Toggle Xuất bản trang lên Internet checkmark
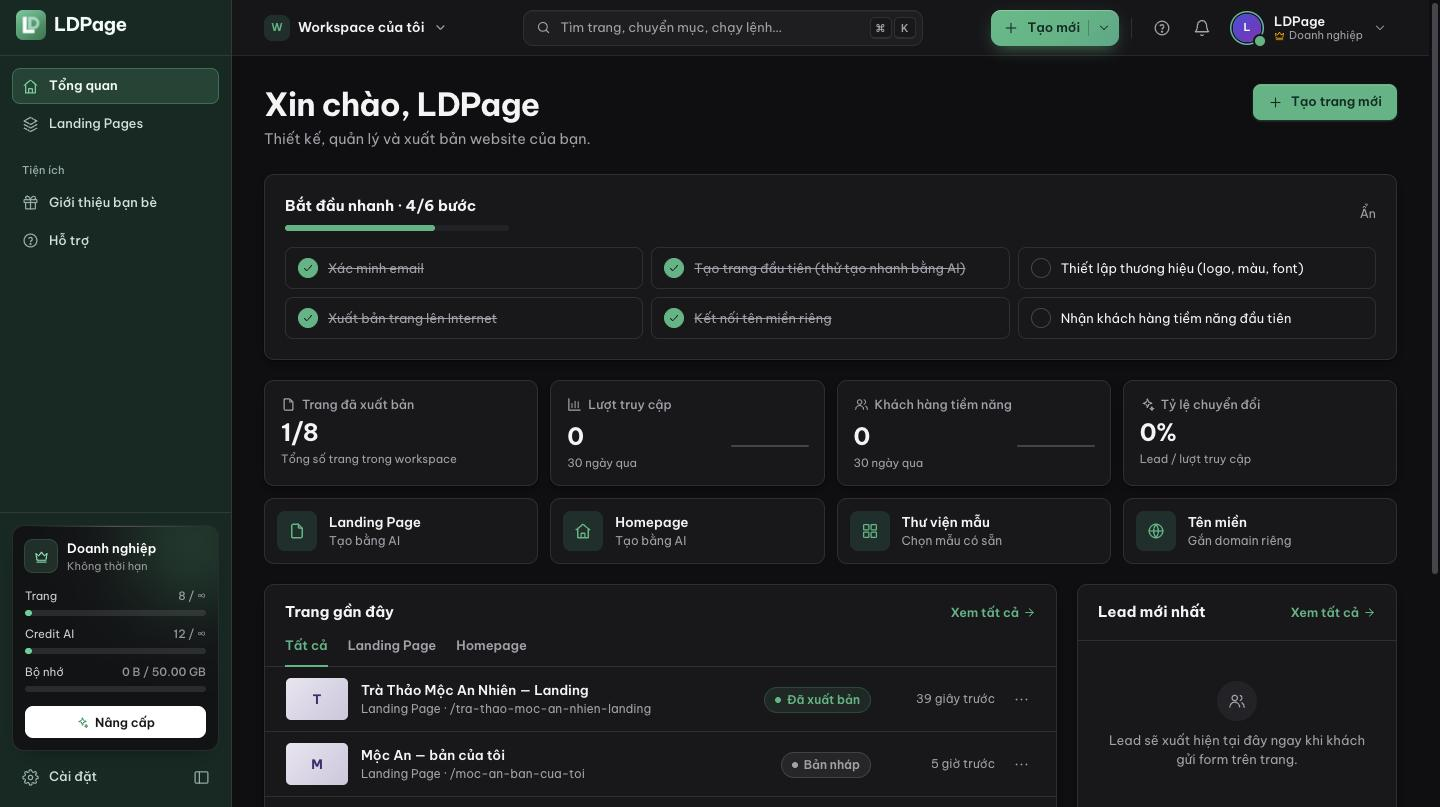This screenshot has width=1440, height=807. pyautogui.click(x=308, y=318)
